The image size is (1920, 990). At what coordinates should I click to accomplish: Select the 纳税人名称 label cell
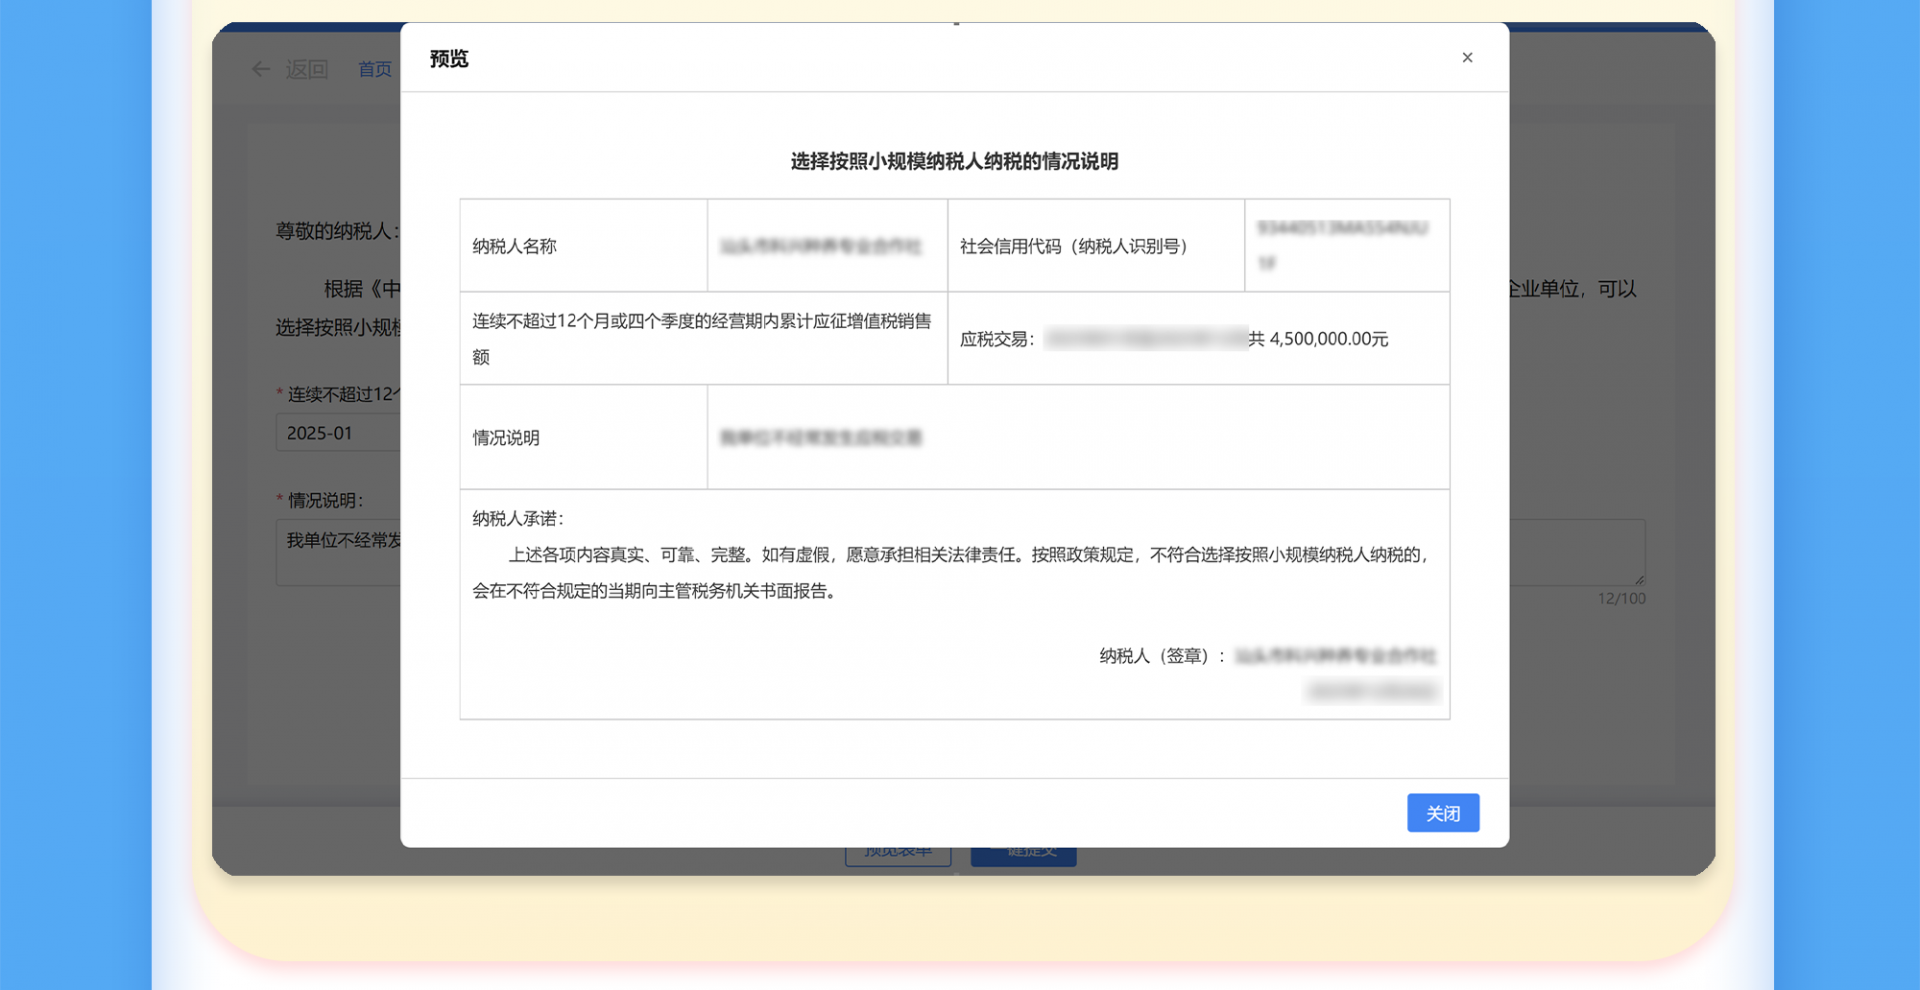coord(514,246)
